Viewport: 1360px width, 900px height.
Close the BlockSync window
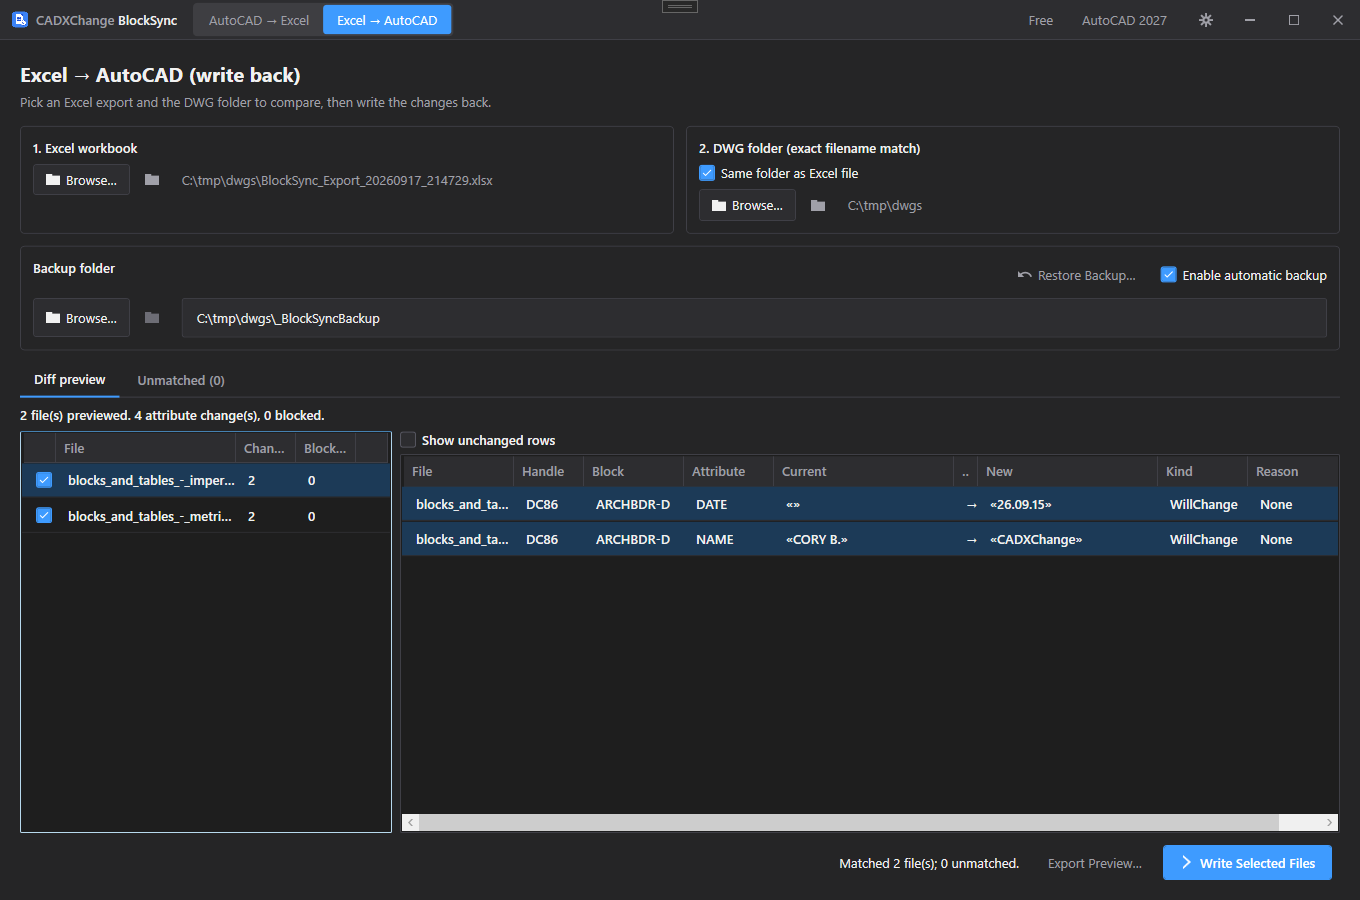pos(1338,20)
